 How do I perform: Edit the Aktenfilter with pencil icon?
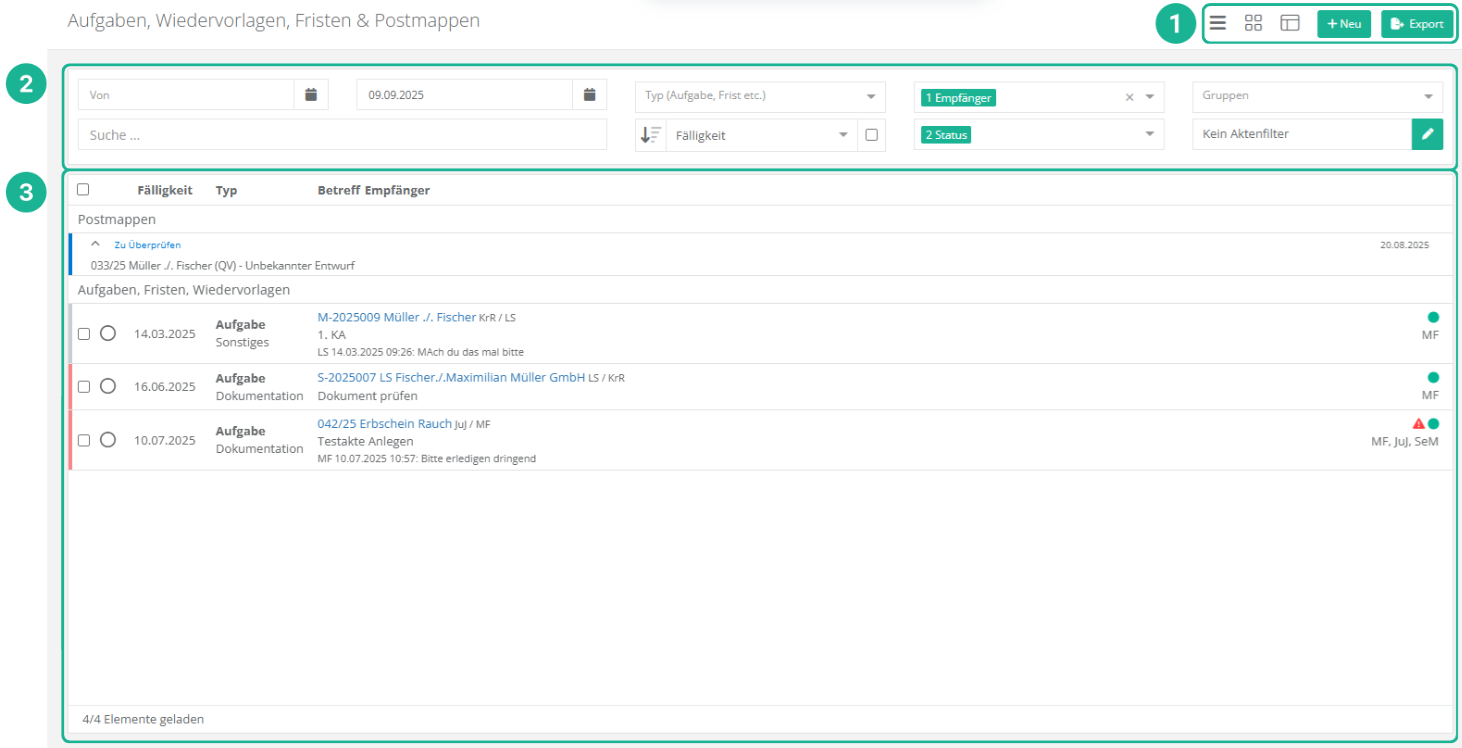(x=1427, y=134)
